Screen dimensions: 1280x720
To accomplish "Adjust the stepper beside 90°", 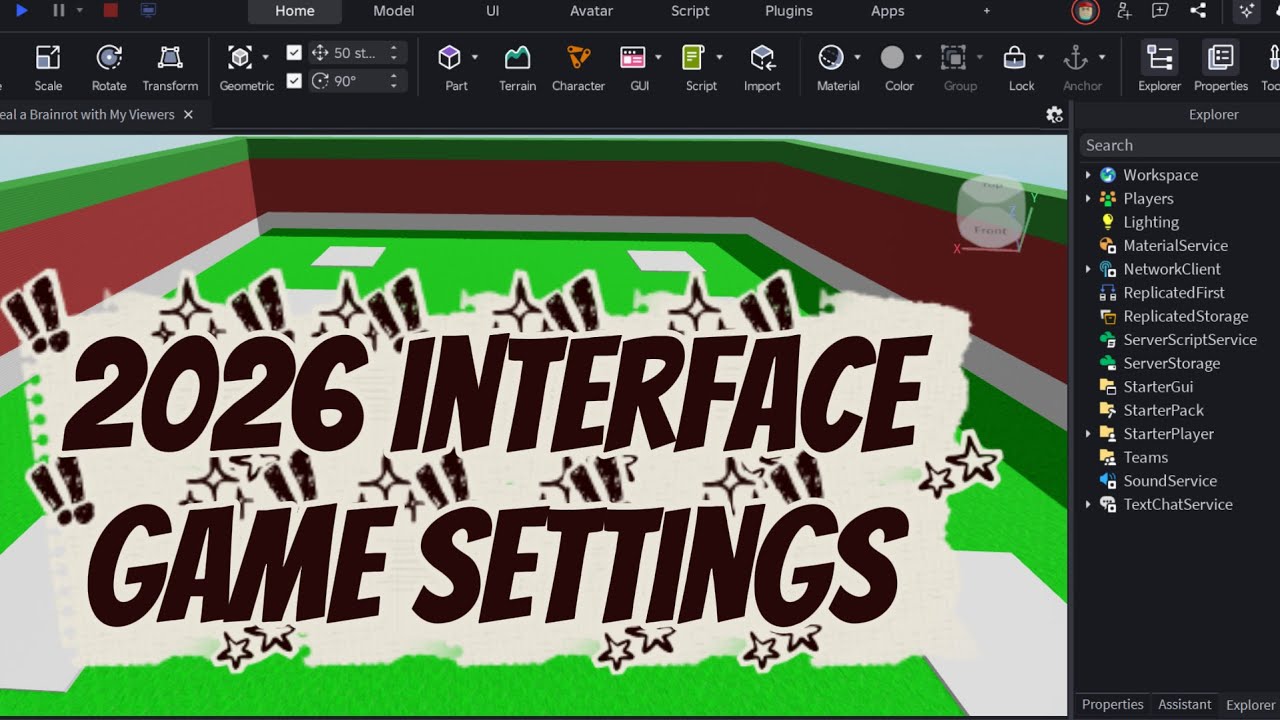I will click(x=394, y=81).
